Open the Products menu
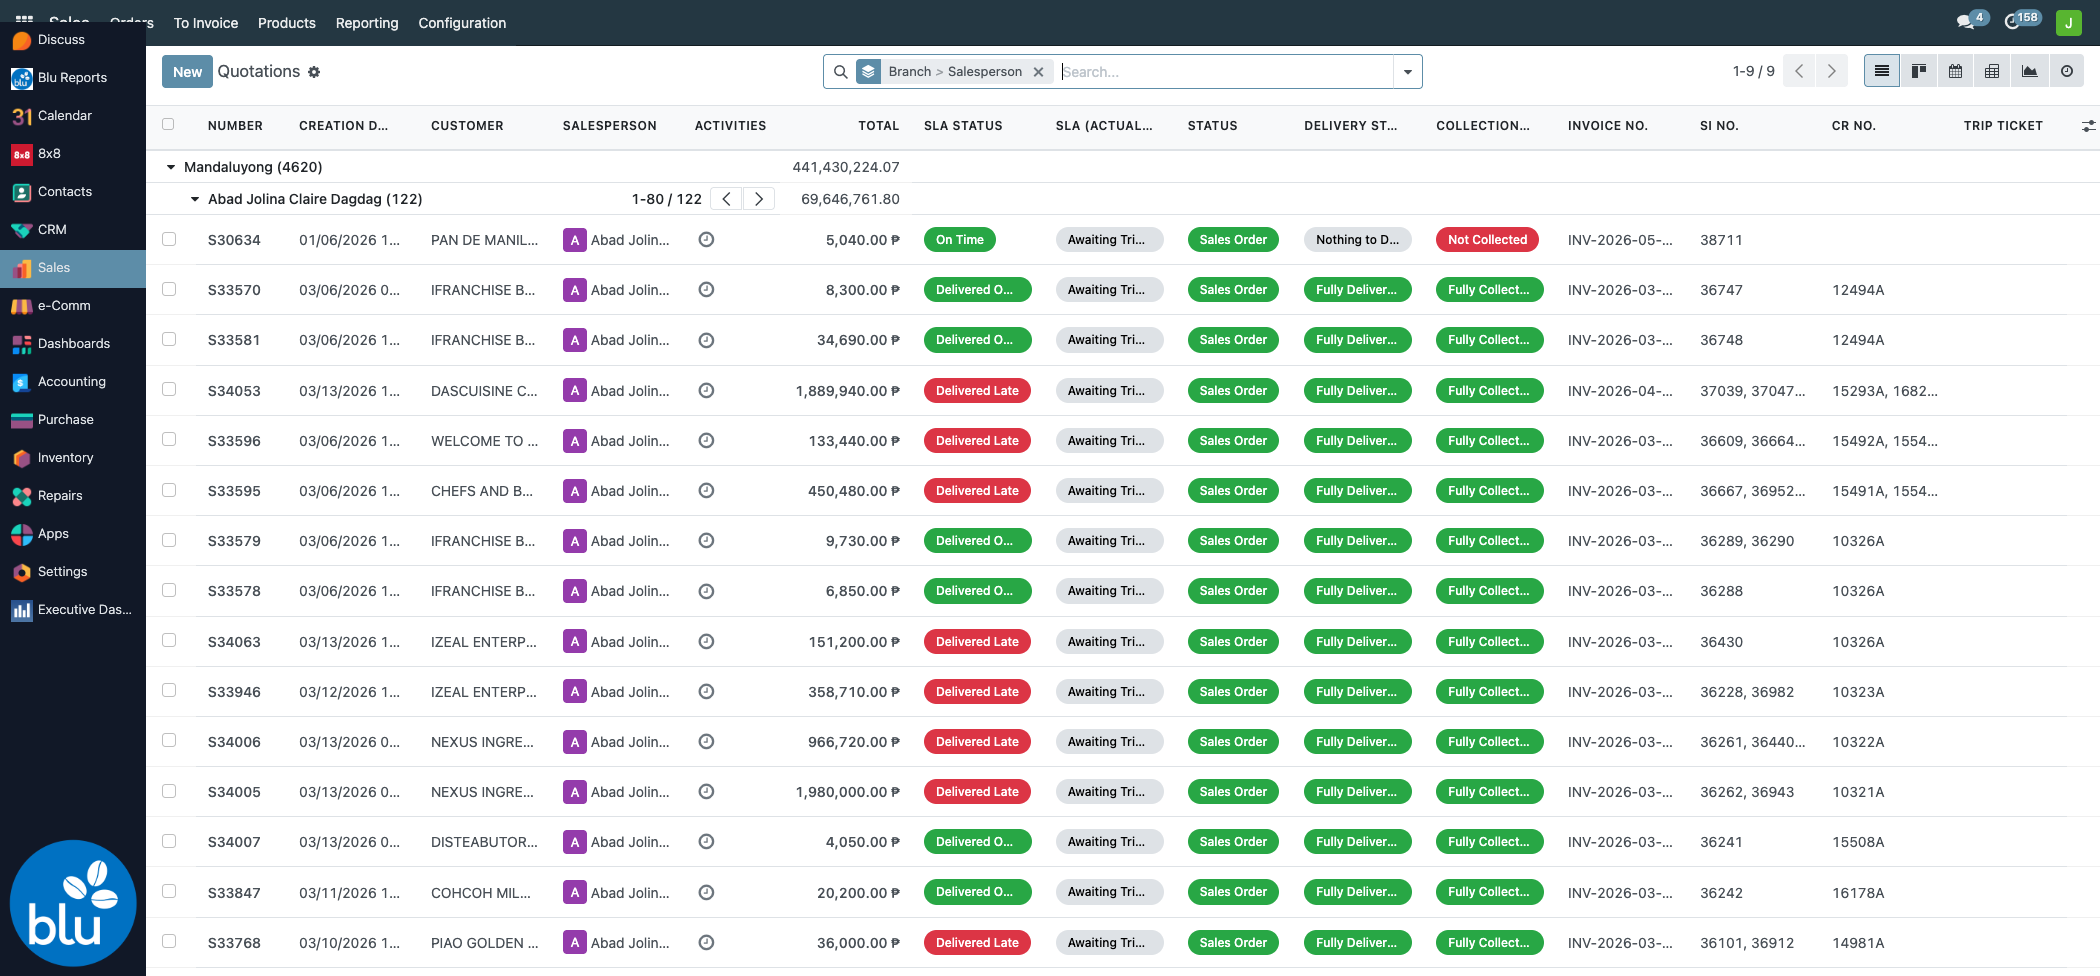2100x976 pixels. pyautogui.click(x=287, y=23)
